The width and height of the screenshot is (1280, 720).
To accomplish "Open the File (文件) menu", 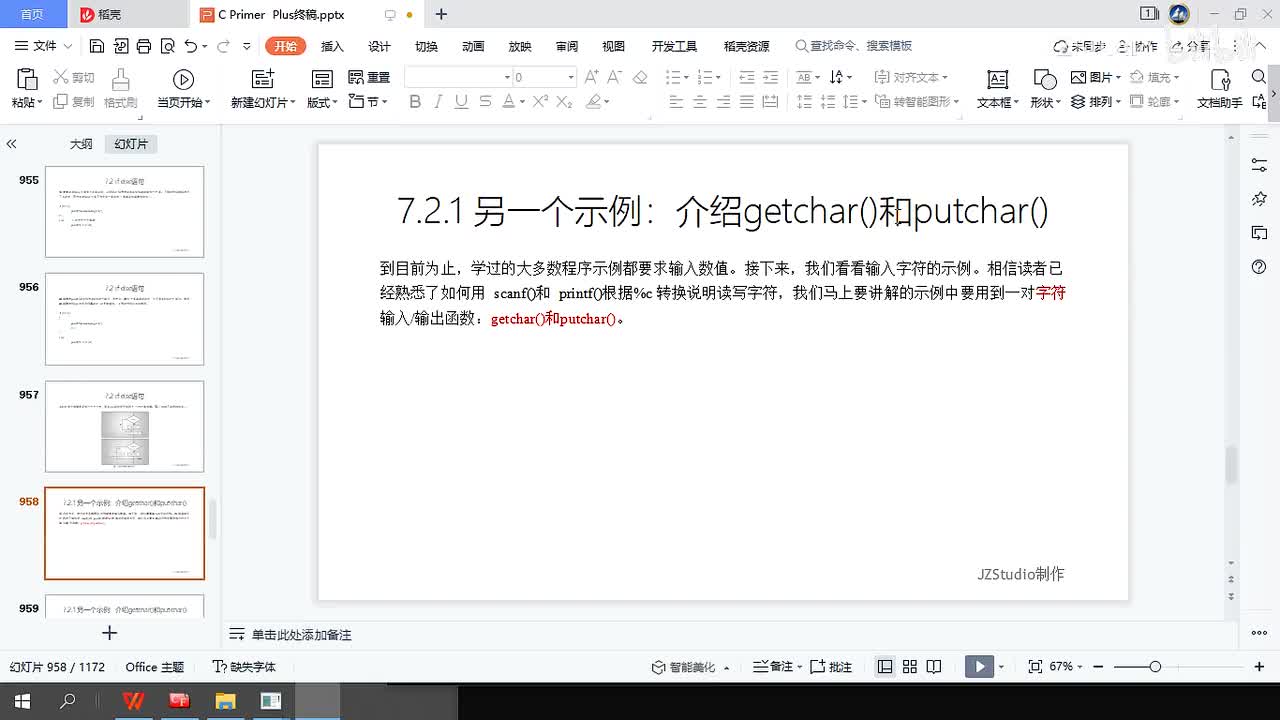I will [44, 46].
